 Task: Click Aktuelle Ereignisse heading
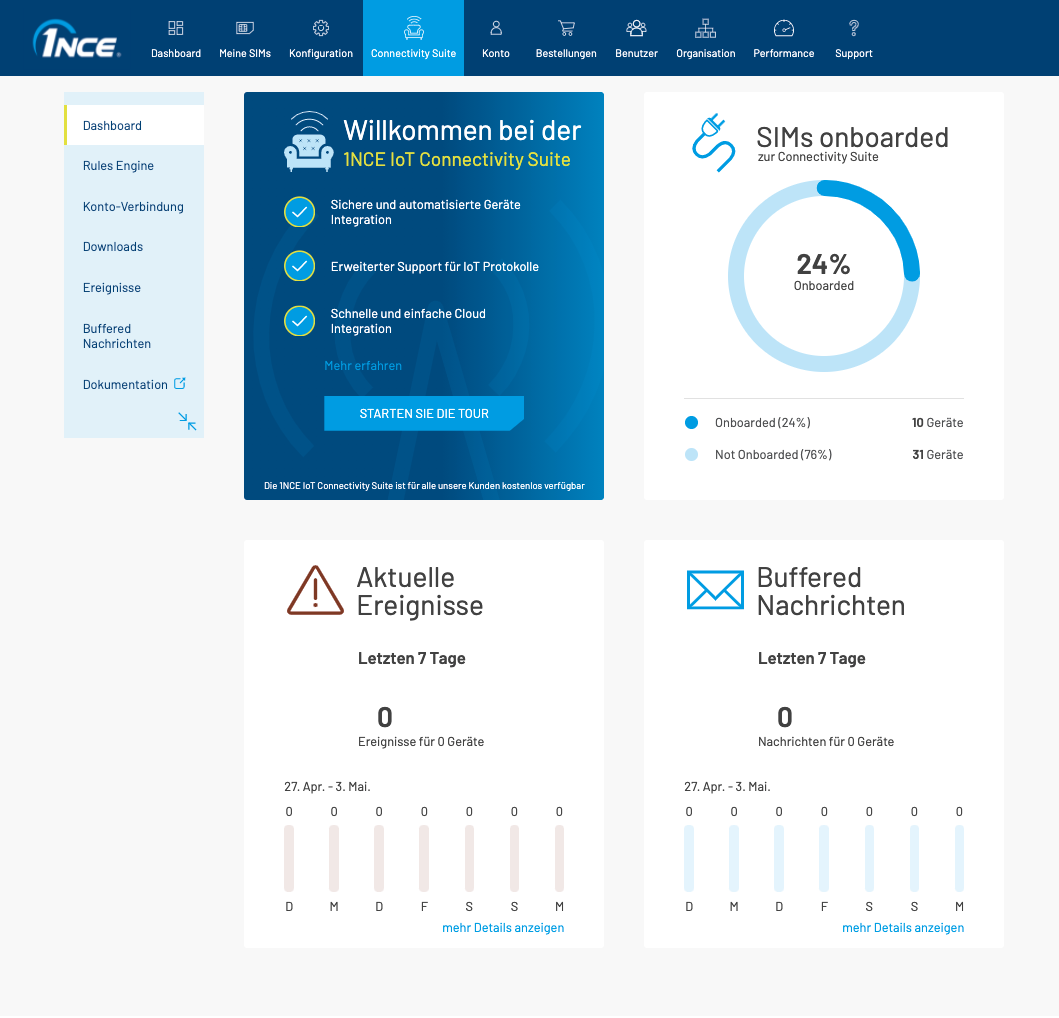point(419,592)
